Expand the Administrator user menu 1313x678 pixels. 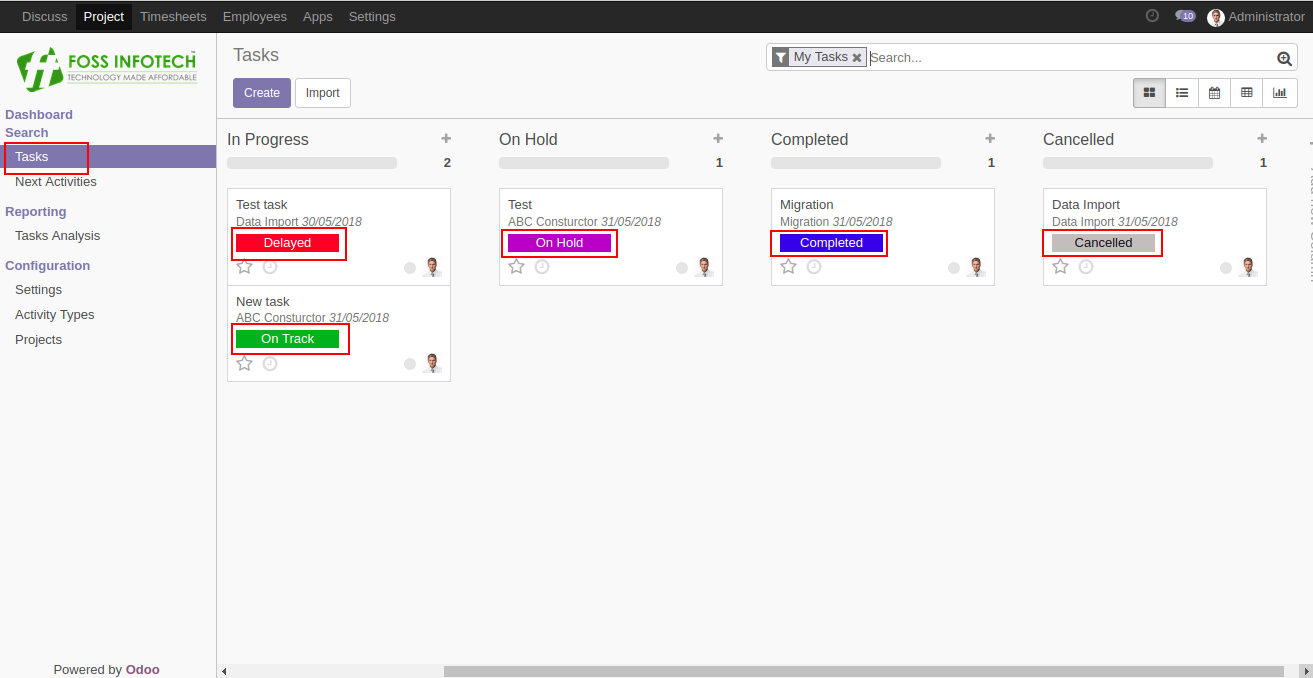point(1256,16)
